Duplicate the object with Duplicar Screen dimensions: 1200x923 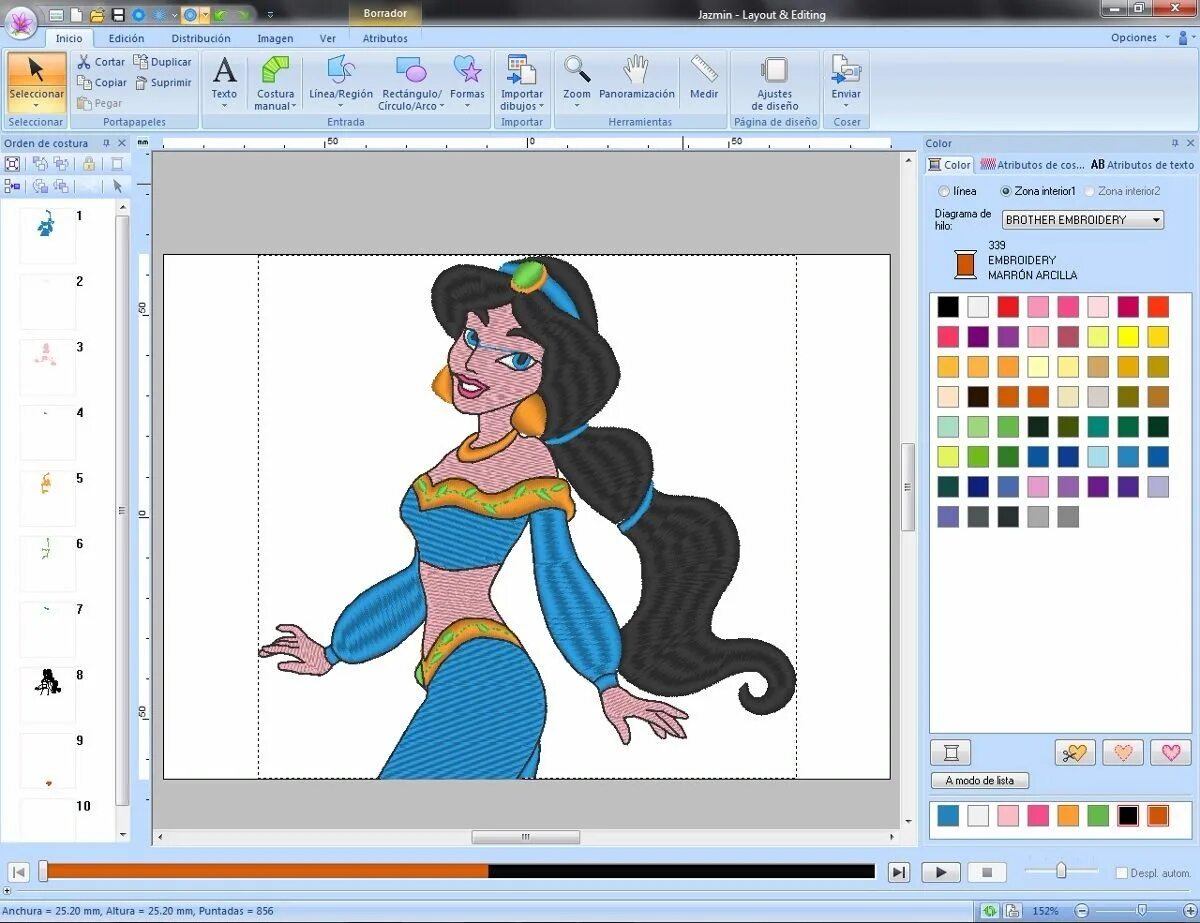point(162,62)
